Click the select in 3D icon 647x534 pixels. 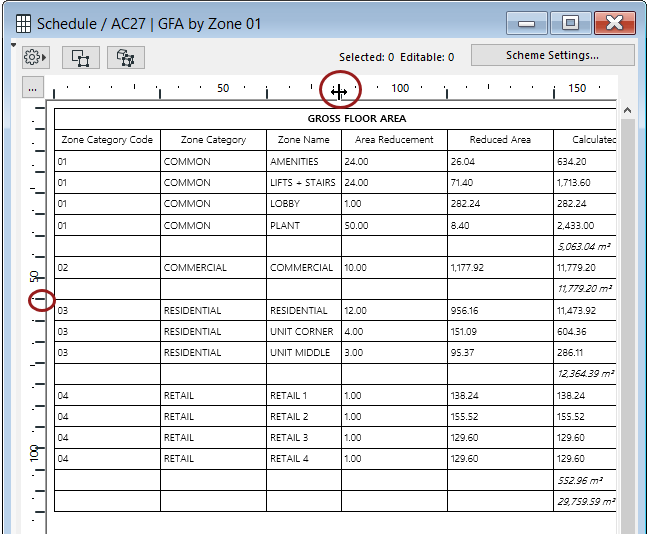(125, 57)
